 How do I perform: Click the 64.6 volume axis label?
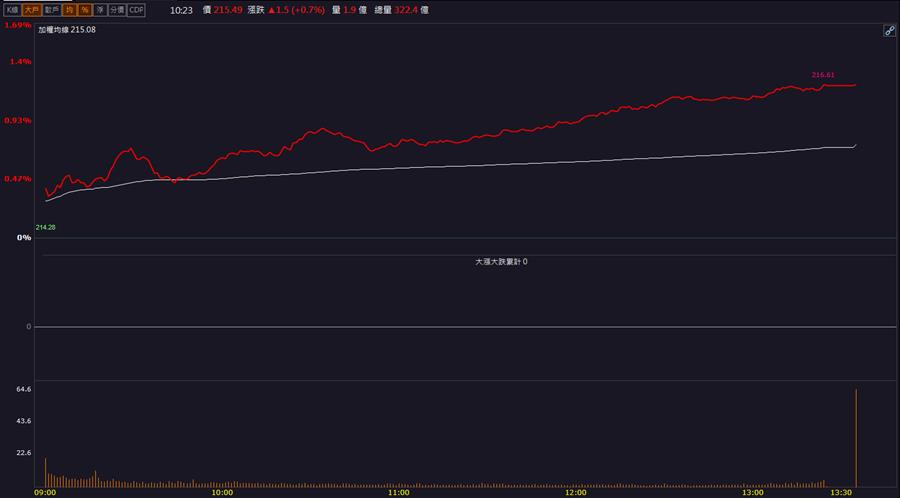(x=24, y=390)
